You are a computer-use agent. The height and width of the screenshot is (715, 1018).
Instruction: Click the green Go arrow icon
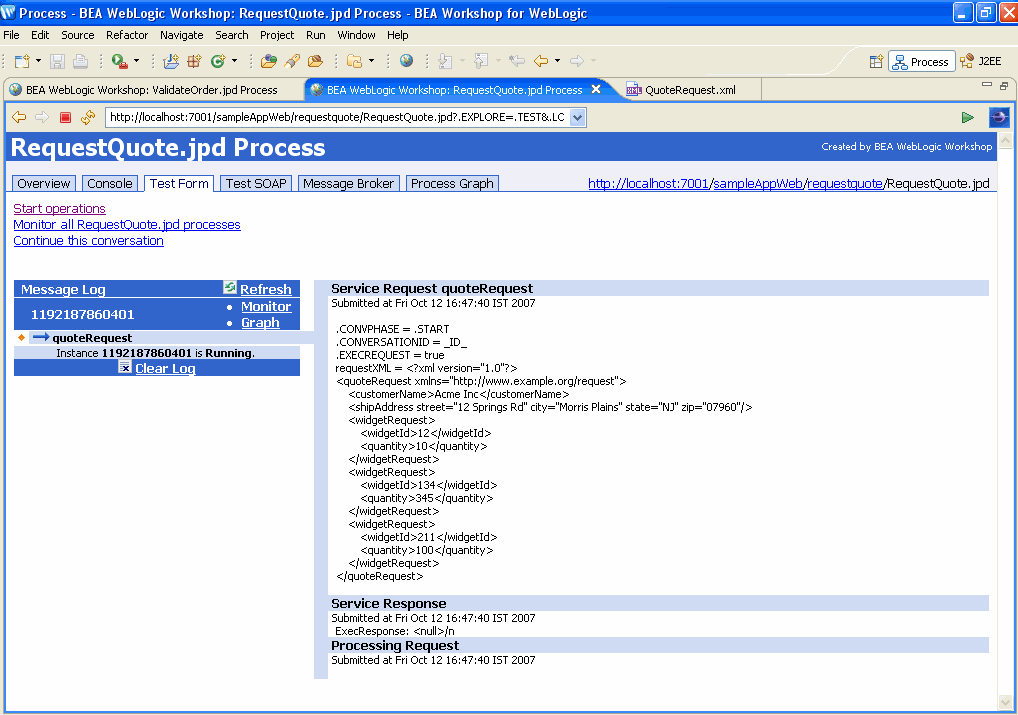pos(967,118)
